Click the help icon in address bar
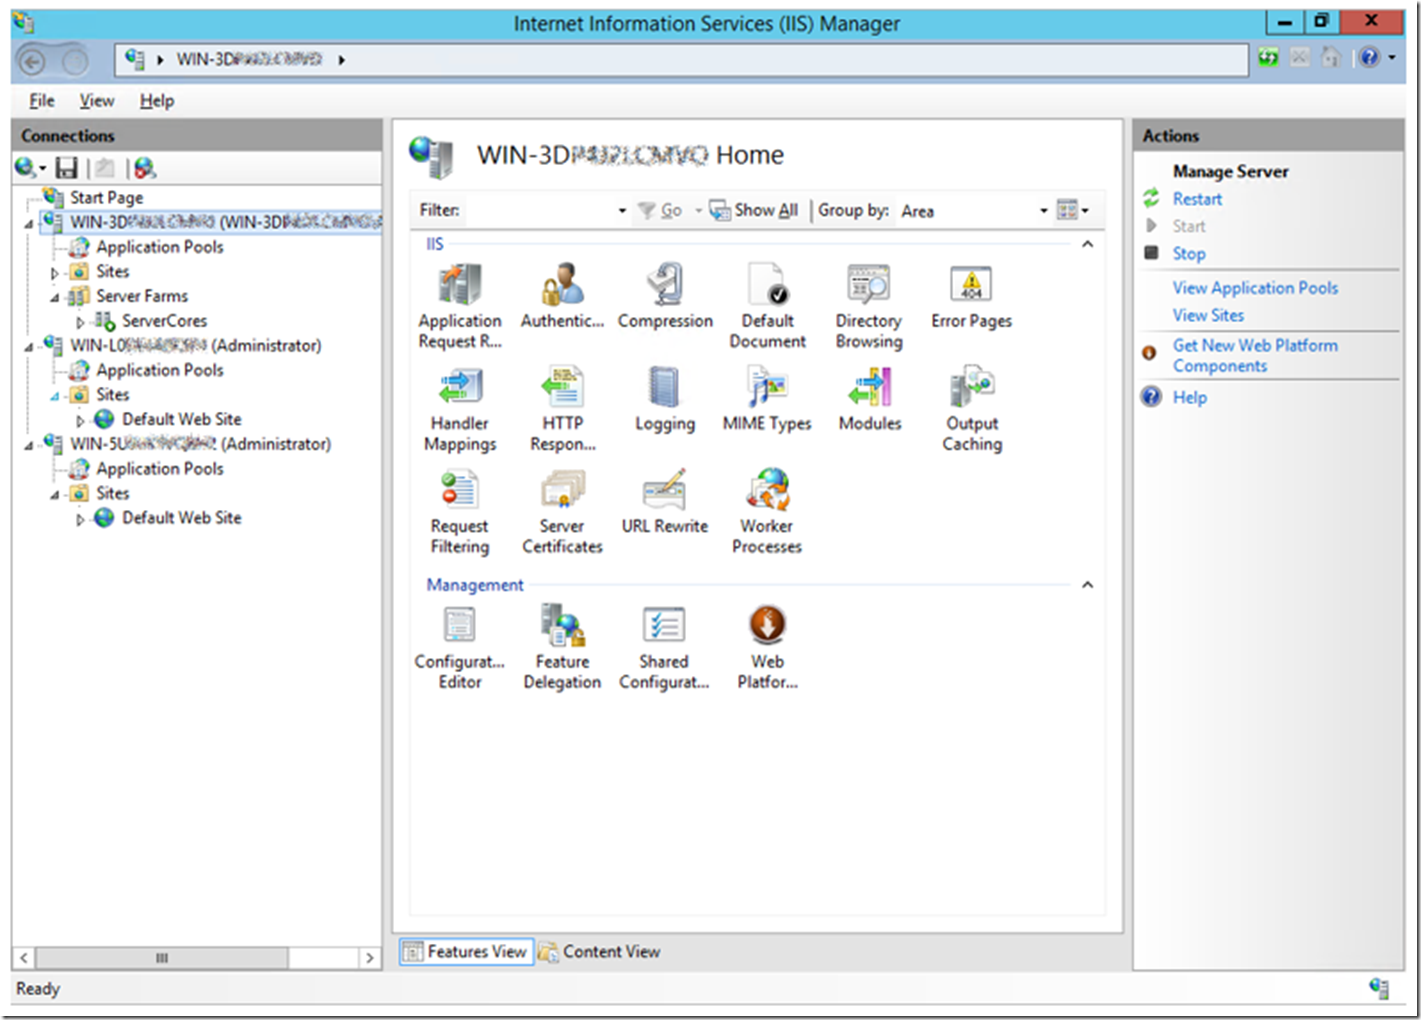 coord(1369,58)
